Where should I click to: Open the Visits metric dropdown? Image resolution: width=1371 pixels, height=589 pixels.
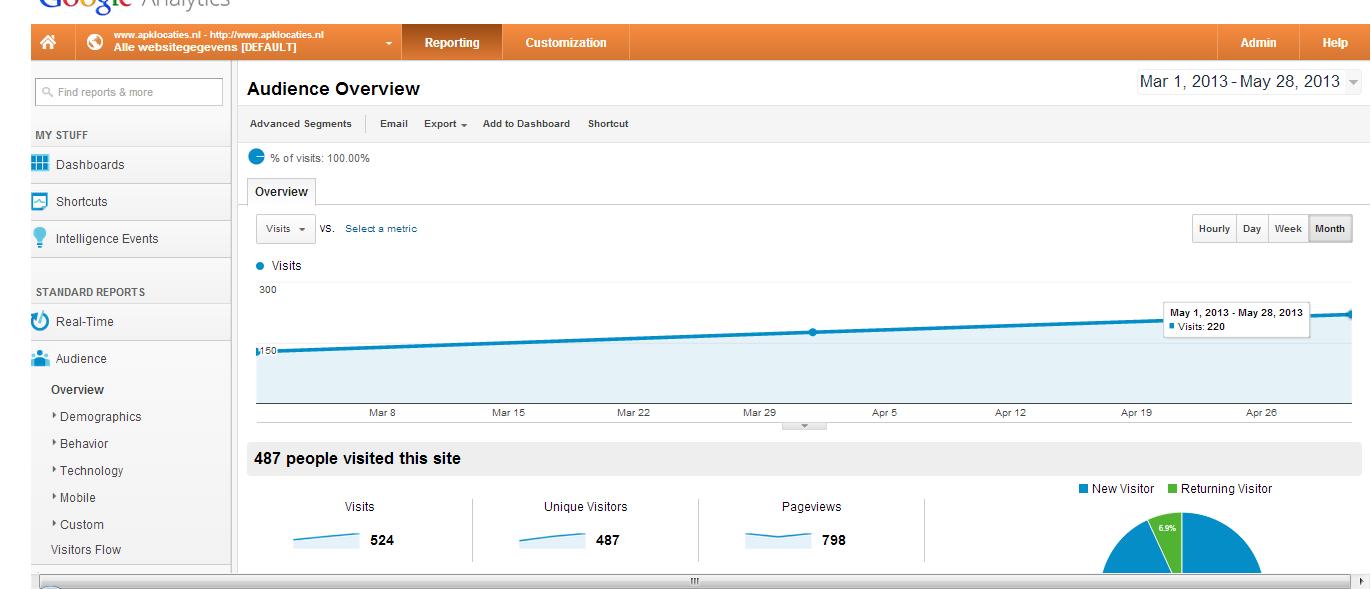(x=286, y=229)
